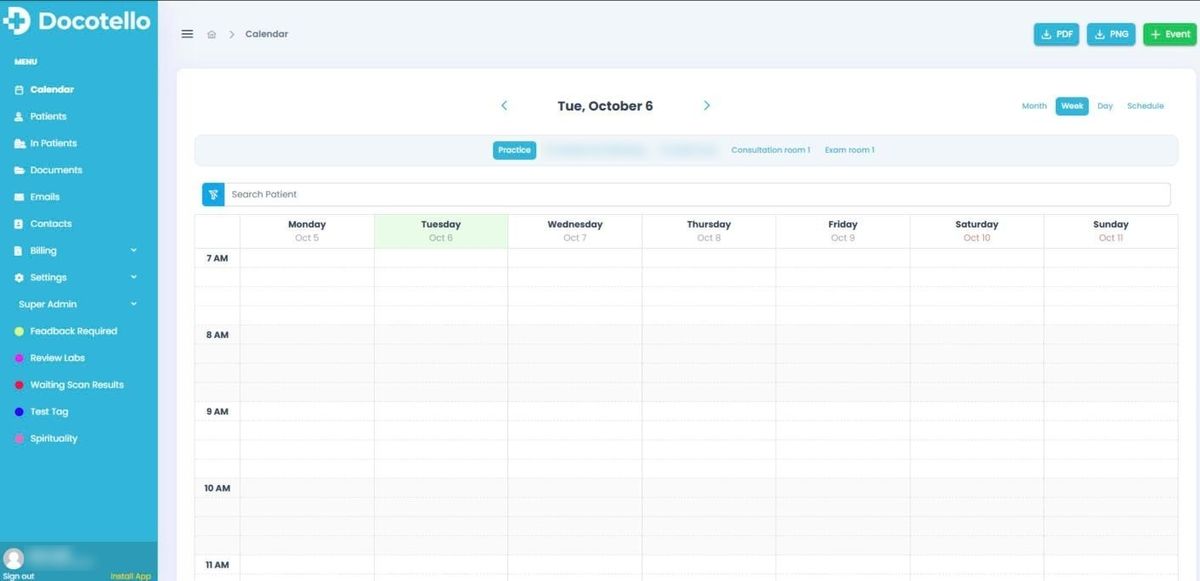Click the Billing document icon
The height and width of the screenshot is (581, 1200).
19,251
